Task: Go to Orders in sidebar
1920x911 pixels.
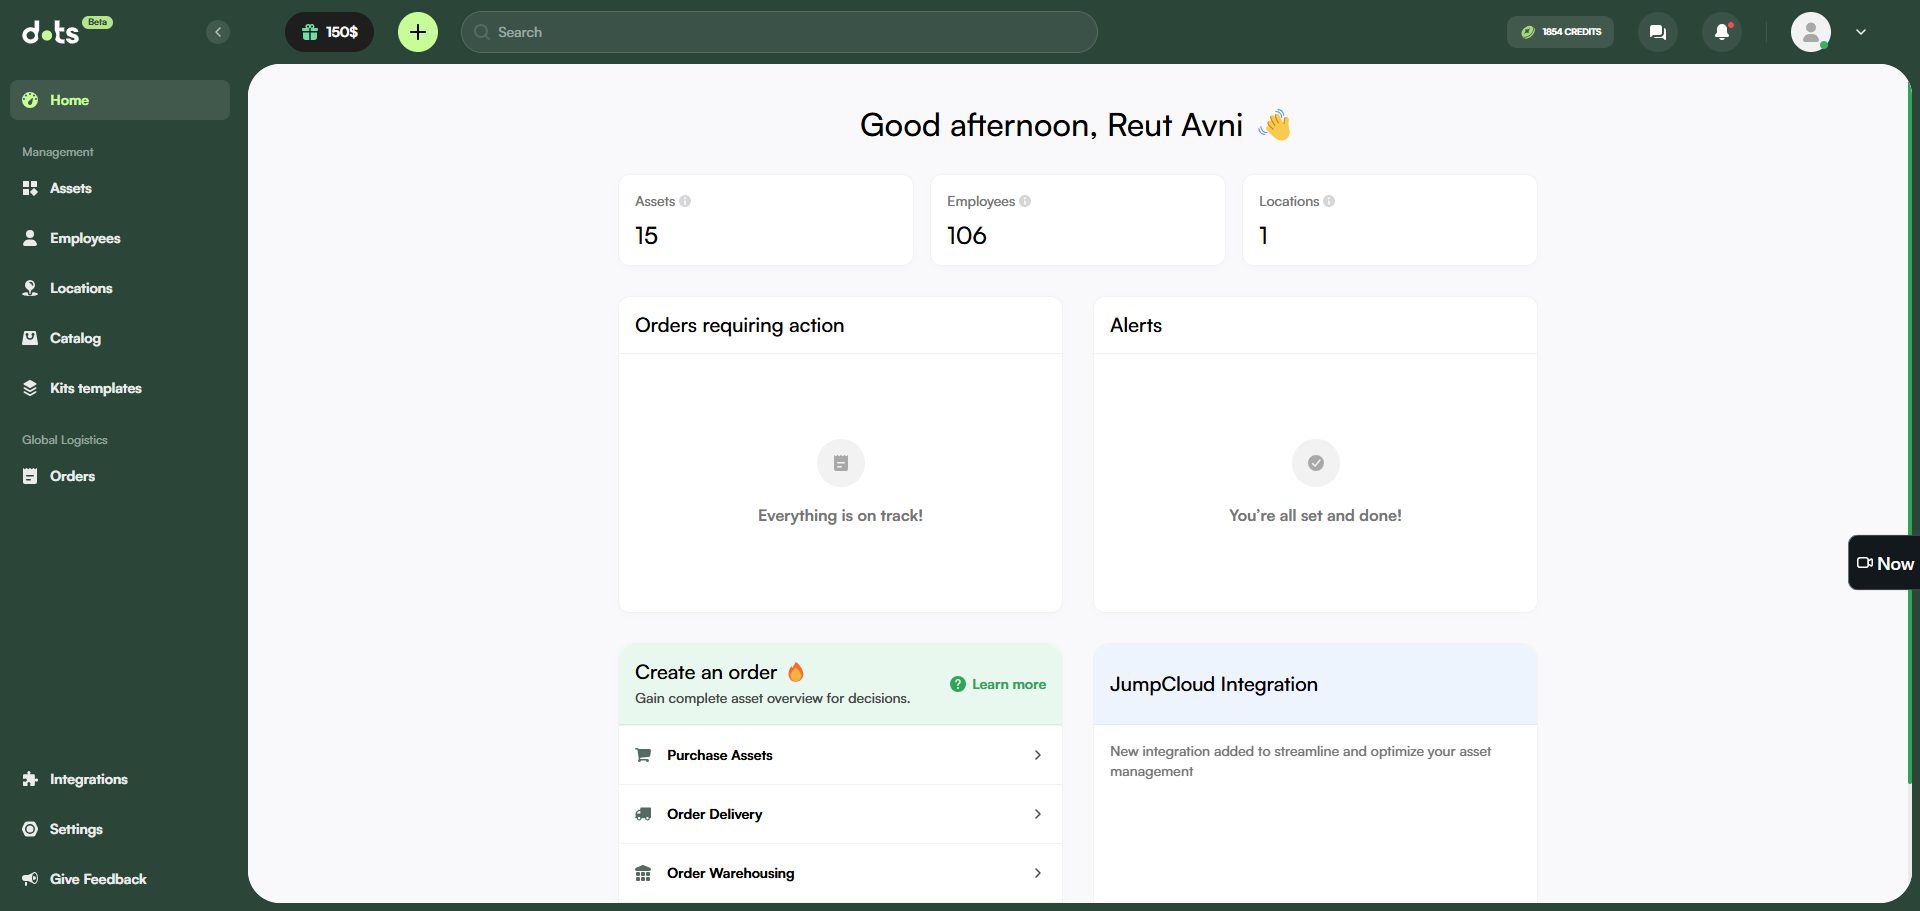Action: (72, 476)
